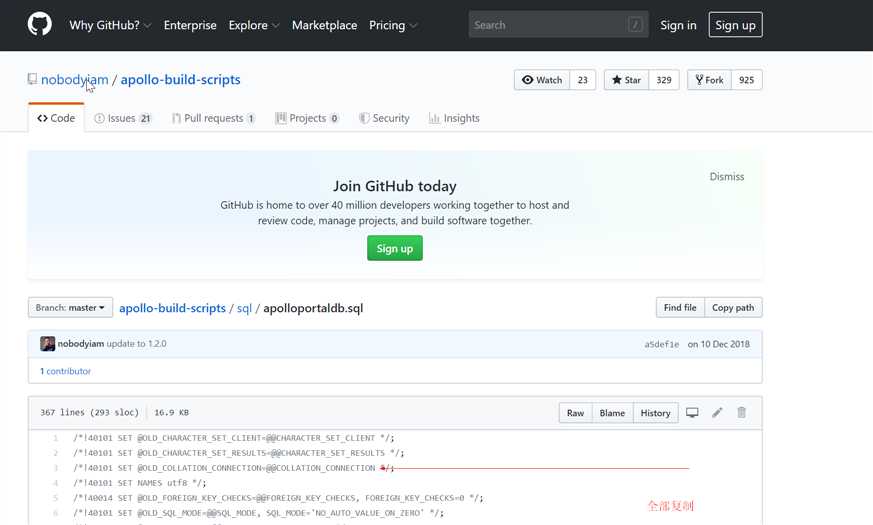The width and height of the screenshot is (873, 525).
Task: Go to apollo-build-scripts breadcrumb link
Action: click(x=172, y=308)
